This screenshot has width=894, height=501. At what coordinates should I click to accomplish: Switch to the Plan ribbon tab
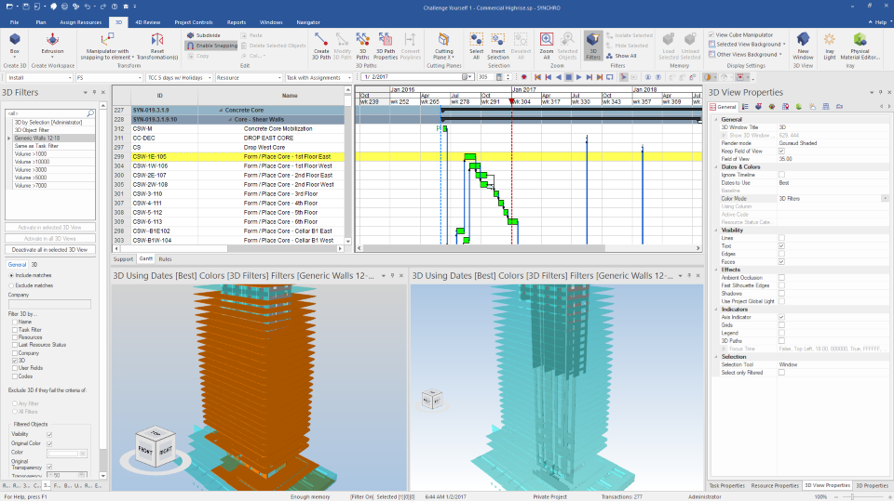coord(40,22)
